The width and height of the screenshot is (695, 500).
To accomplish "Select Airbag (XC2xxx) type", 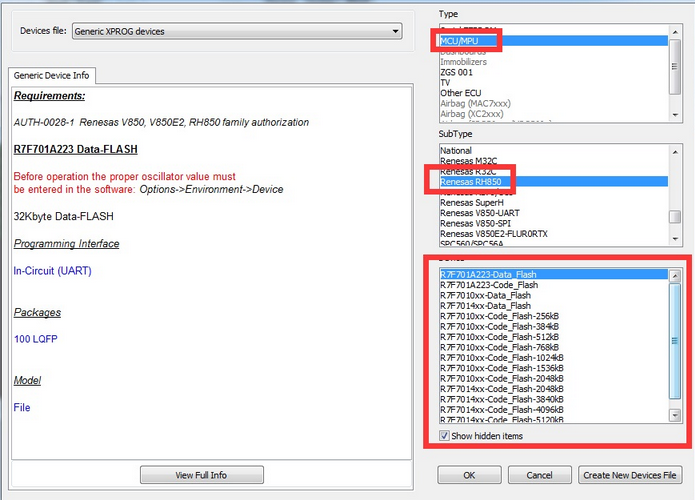I will [x=554, y=113].
